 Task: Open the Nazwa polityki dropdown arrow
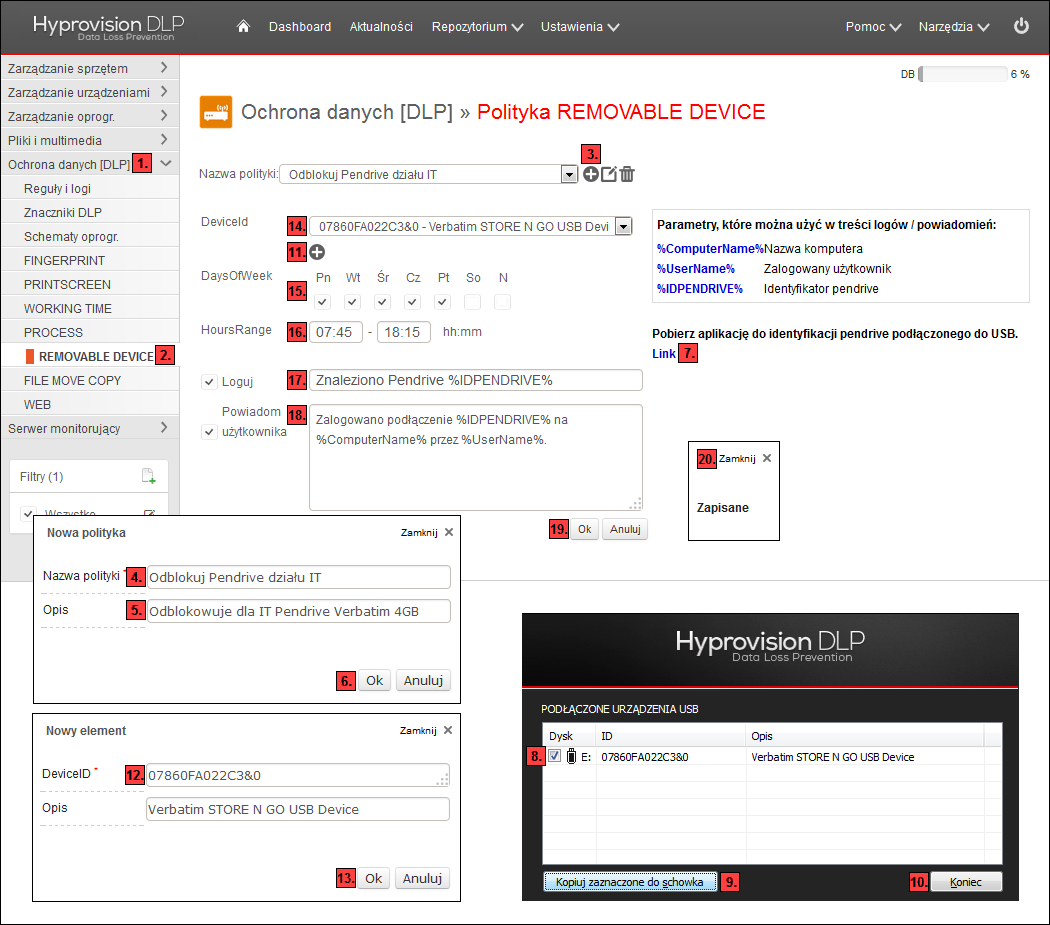pos(569,175)
